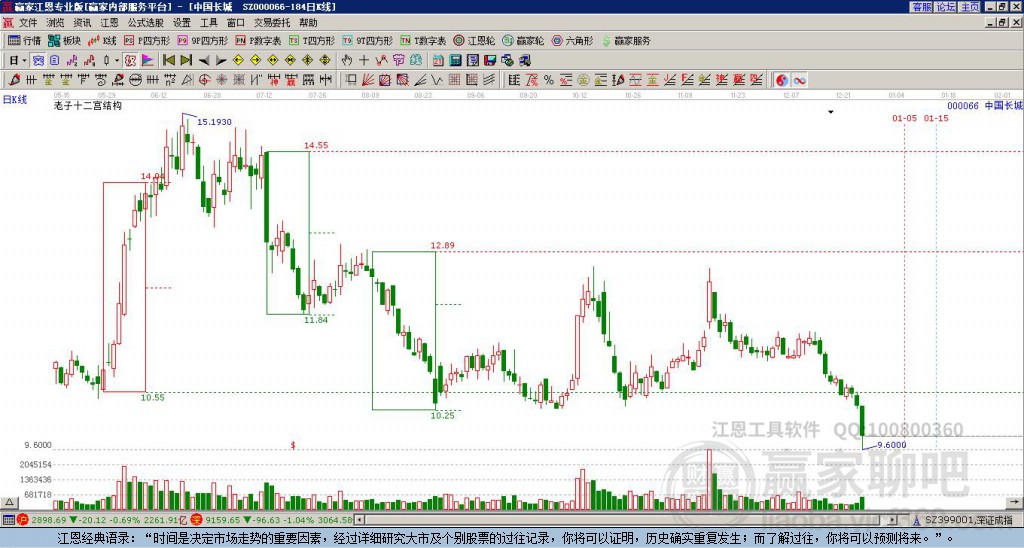Click the 2898.69 index value in status bar
The width and height of the screenshot is (1024, 548).
coord(48,520)
